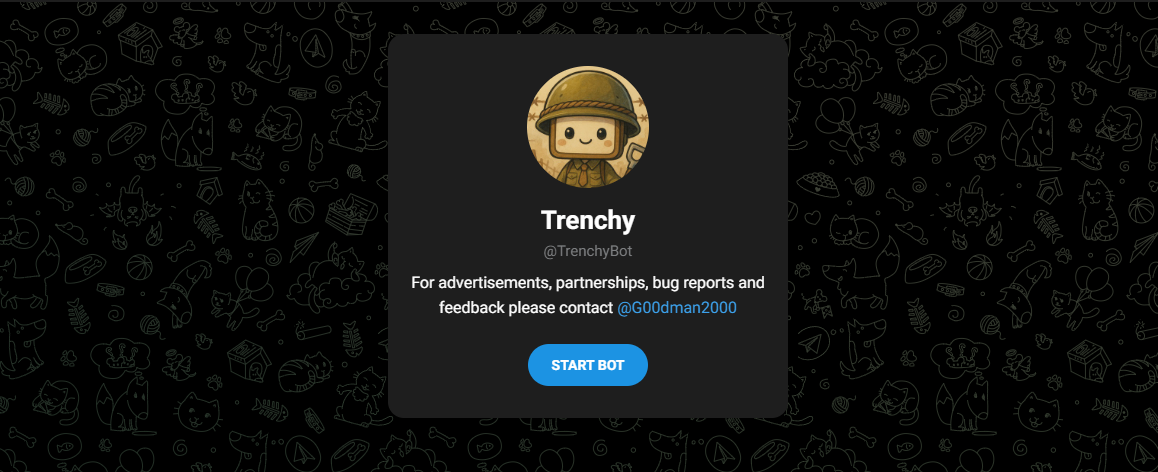This screenshot has height=472, width=1158.
Task: Click the smiling face of the avatar character
Action: (x=586, y=137)
